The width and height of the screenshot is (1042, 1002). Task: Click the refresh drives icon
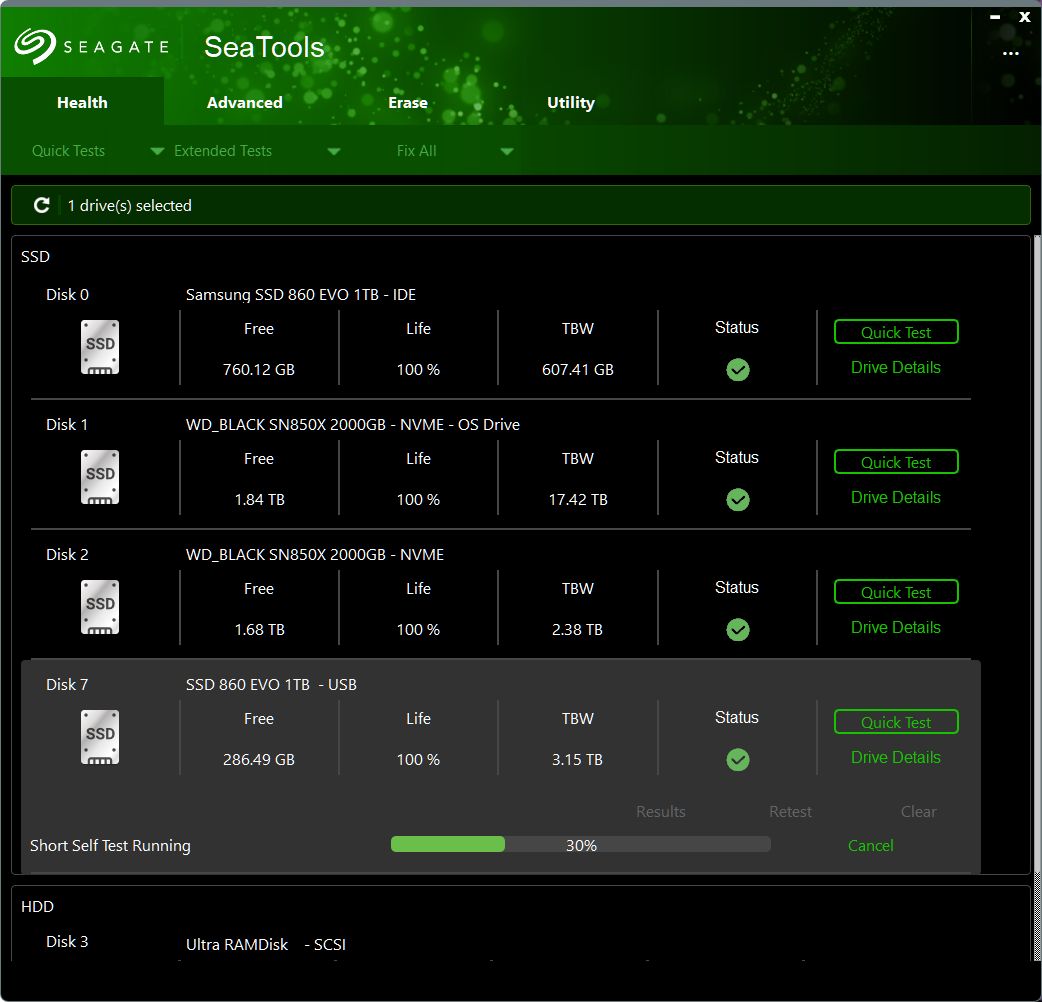(x=41, y=205)
